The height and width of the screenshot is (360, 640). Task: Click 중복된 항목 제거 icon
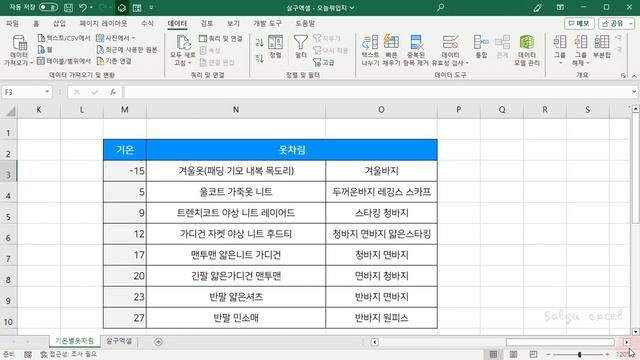tap(416, 42)
